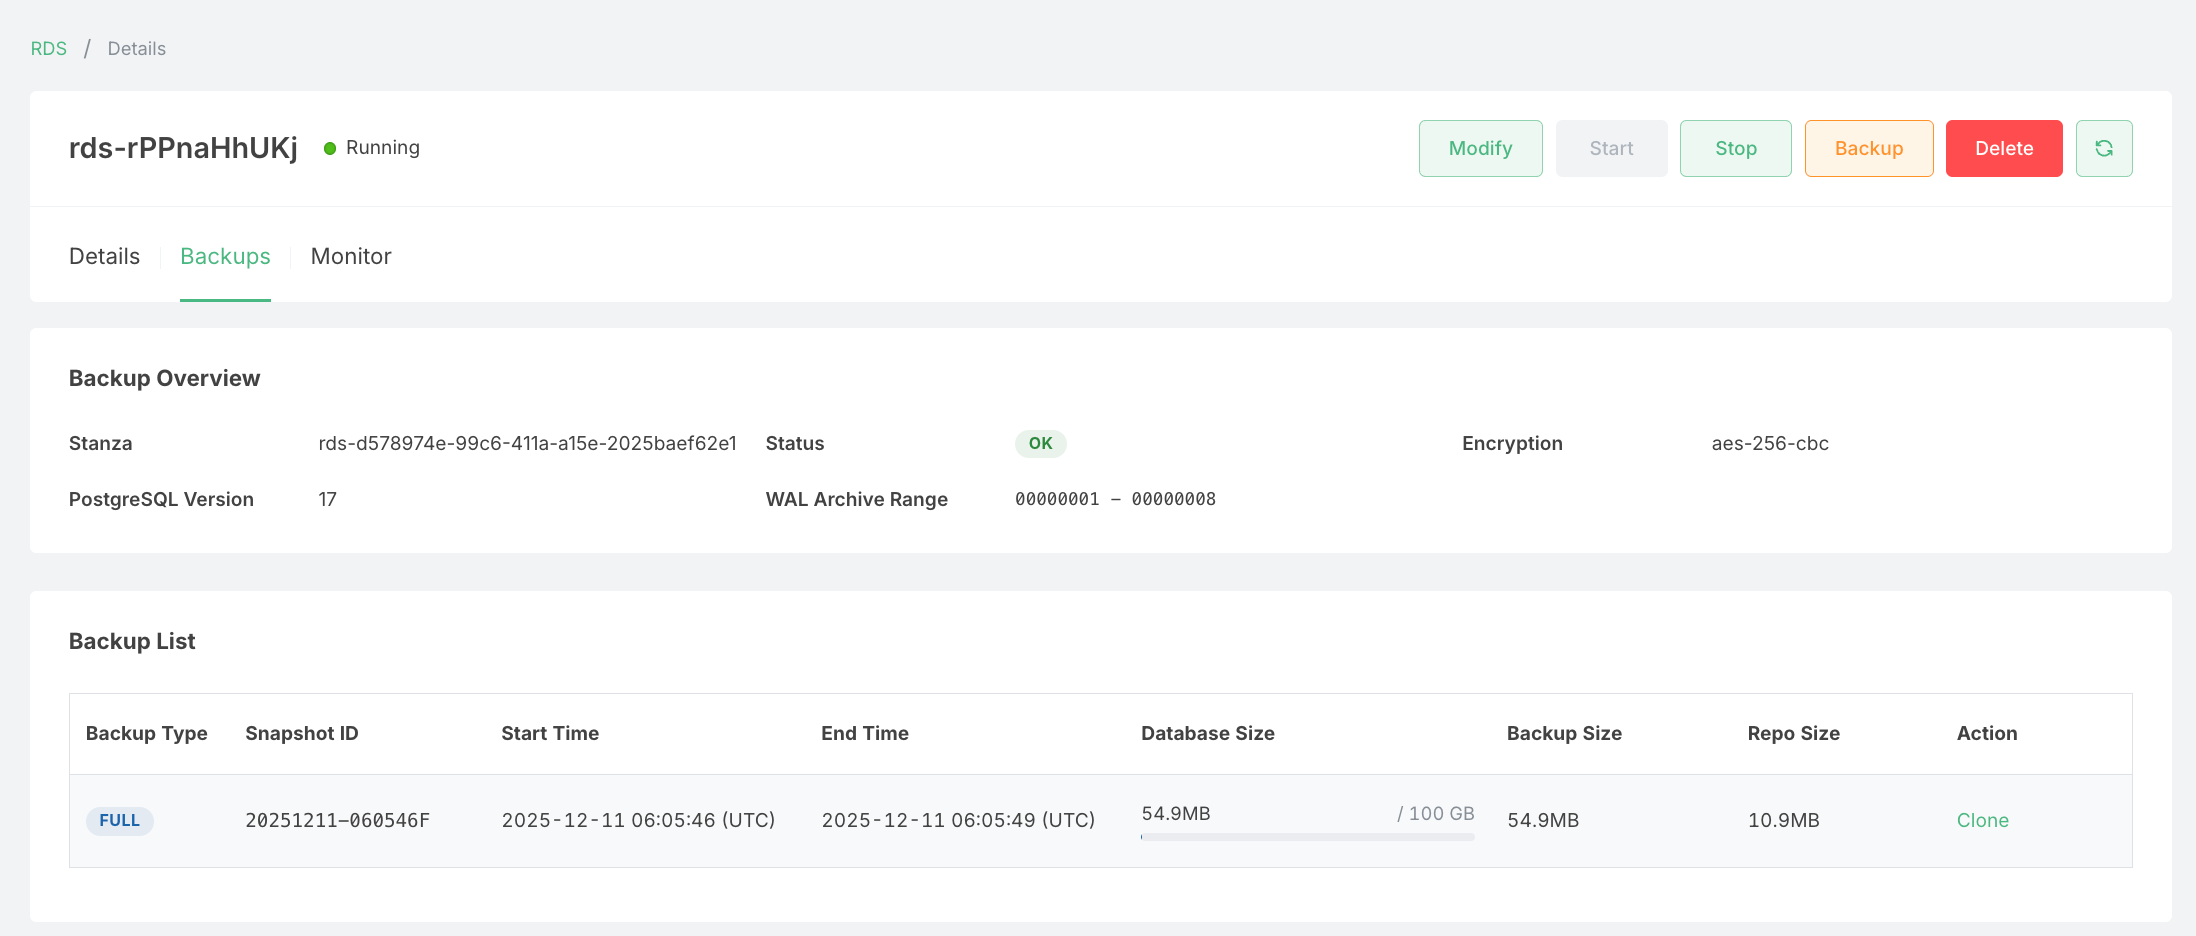Click the orange Backup button
Screen dimensions: 2196x936
coord(1868,148)
